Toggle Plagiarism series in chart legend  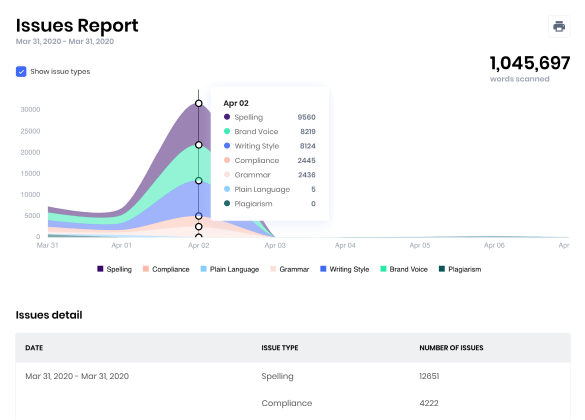point(460,269)
